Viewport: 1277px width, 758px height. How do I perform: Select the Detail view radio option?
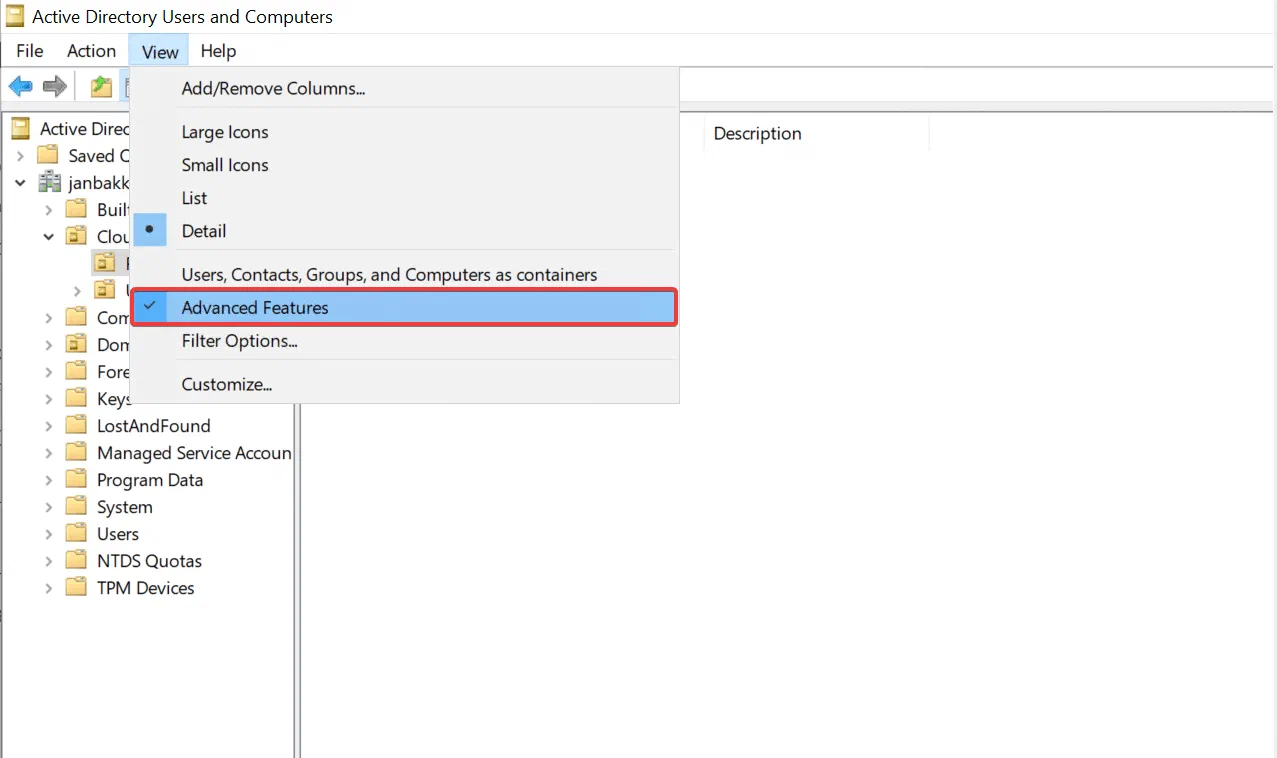pos(405,231)
